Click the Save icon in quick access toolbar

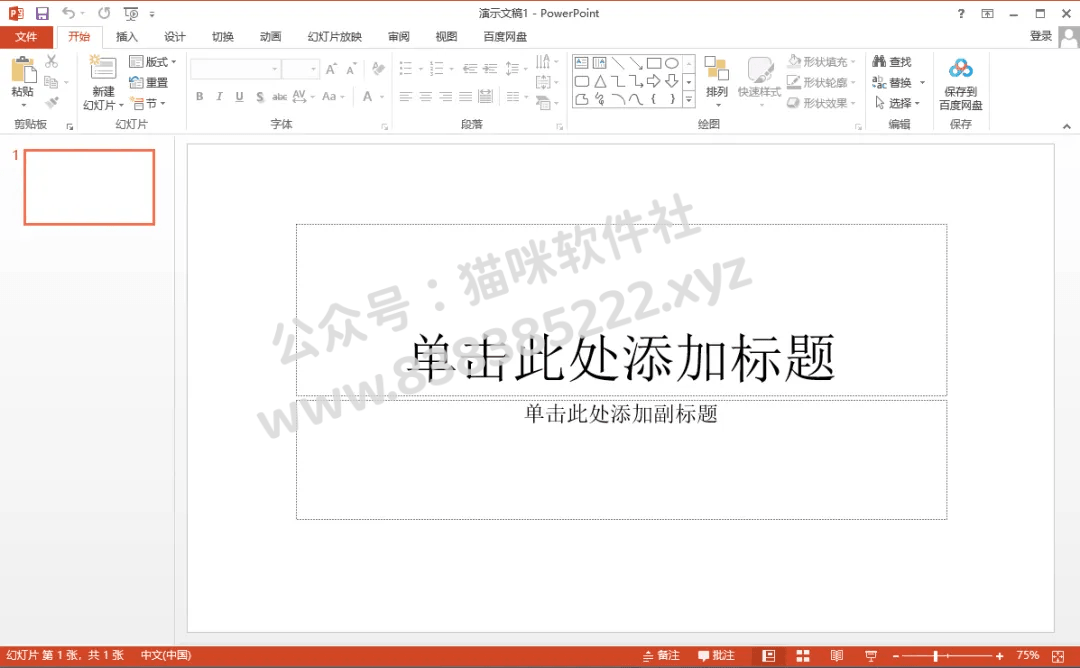pyautogui.click(x=42, y=13)
